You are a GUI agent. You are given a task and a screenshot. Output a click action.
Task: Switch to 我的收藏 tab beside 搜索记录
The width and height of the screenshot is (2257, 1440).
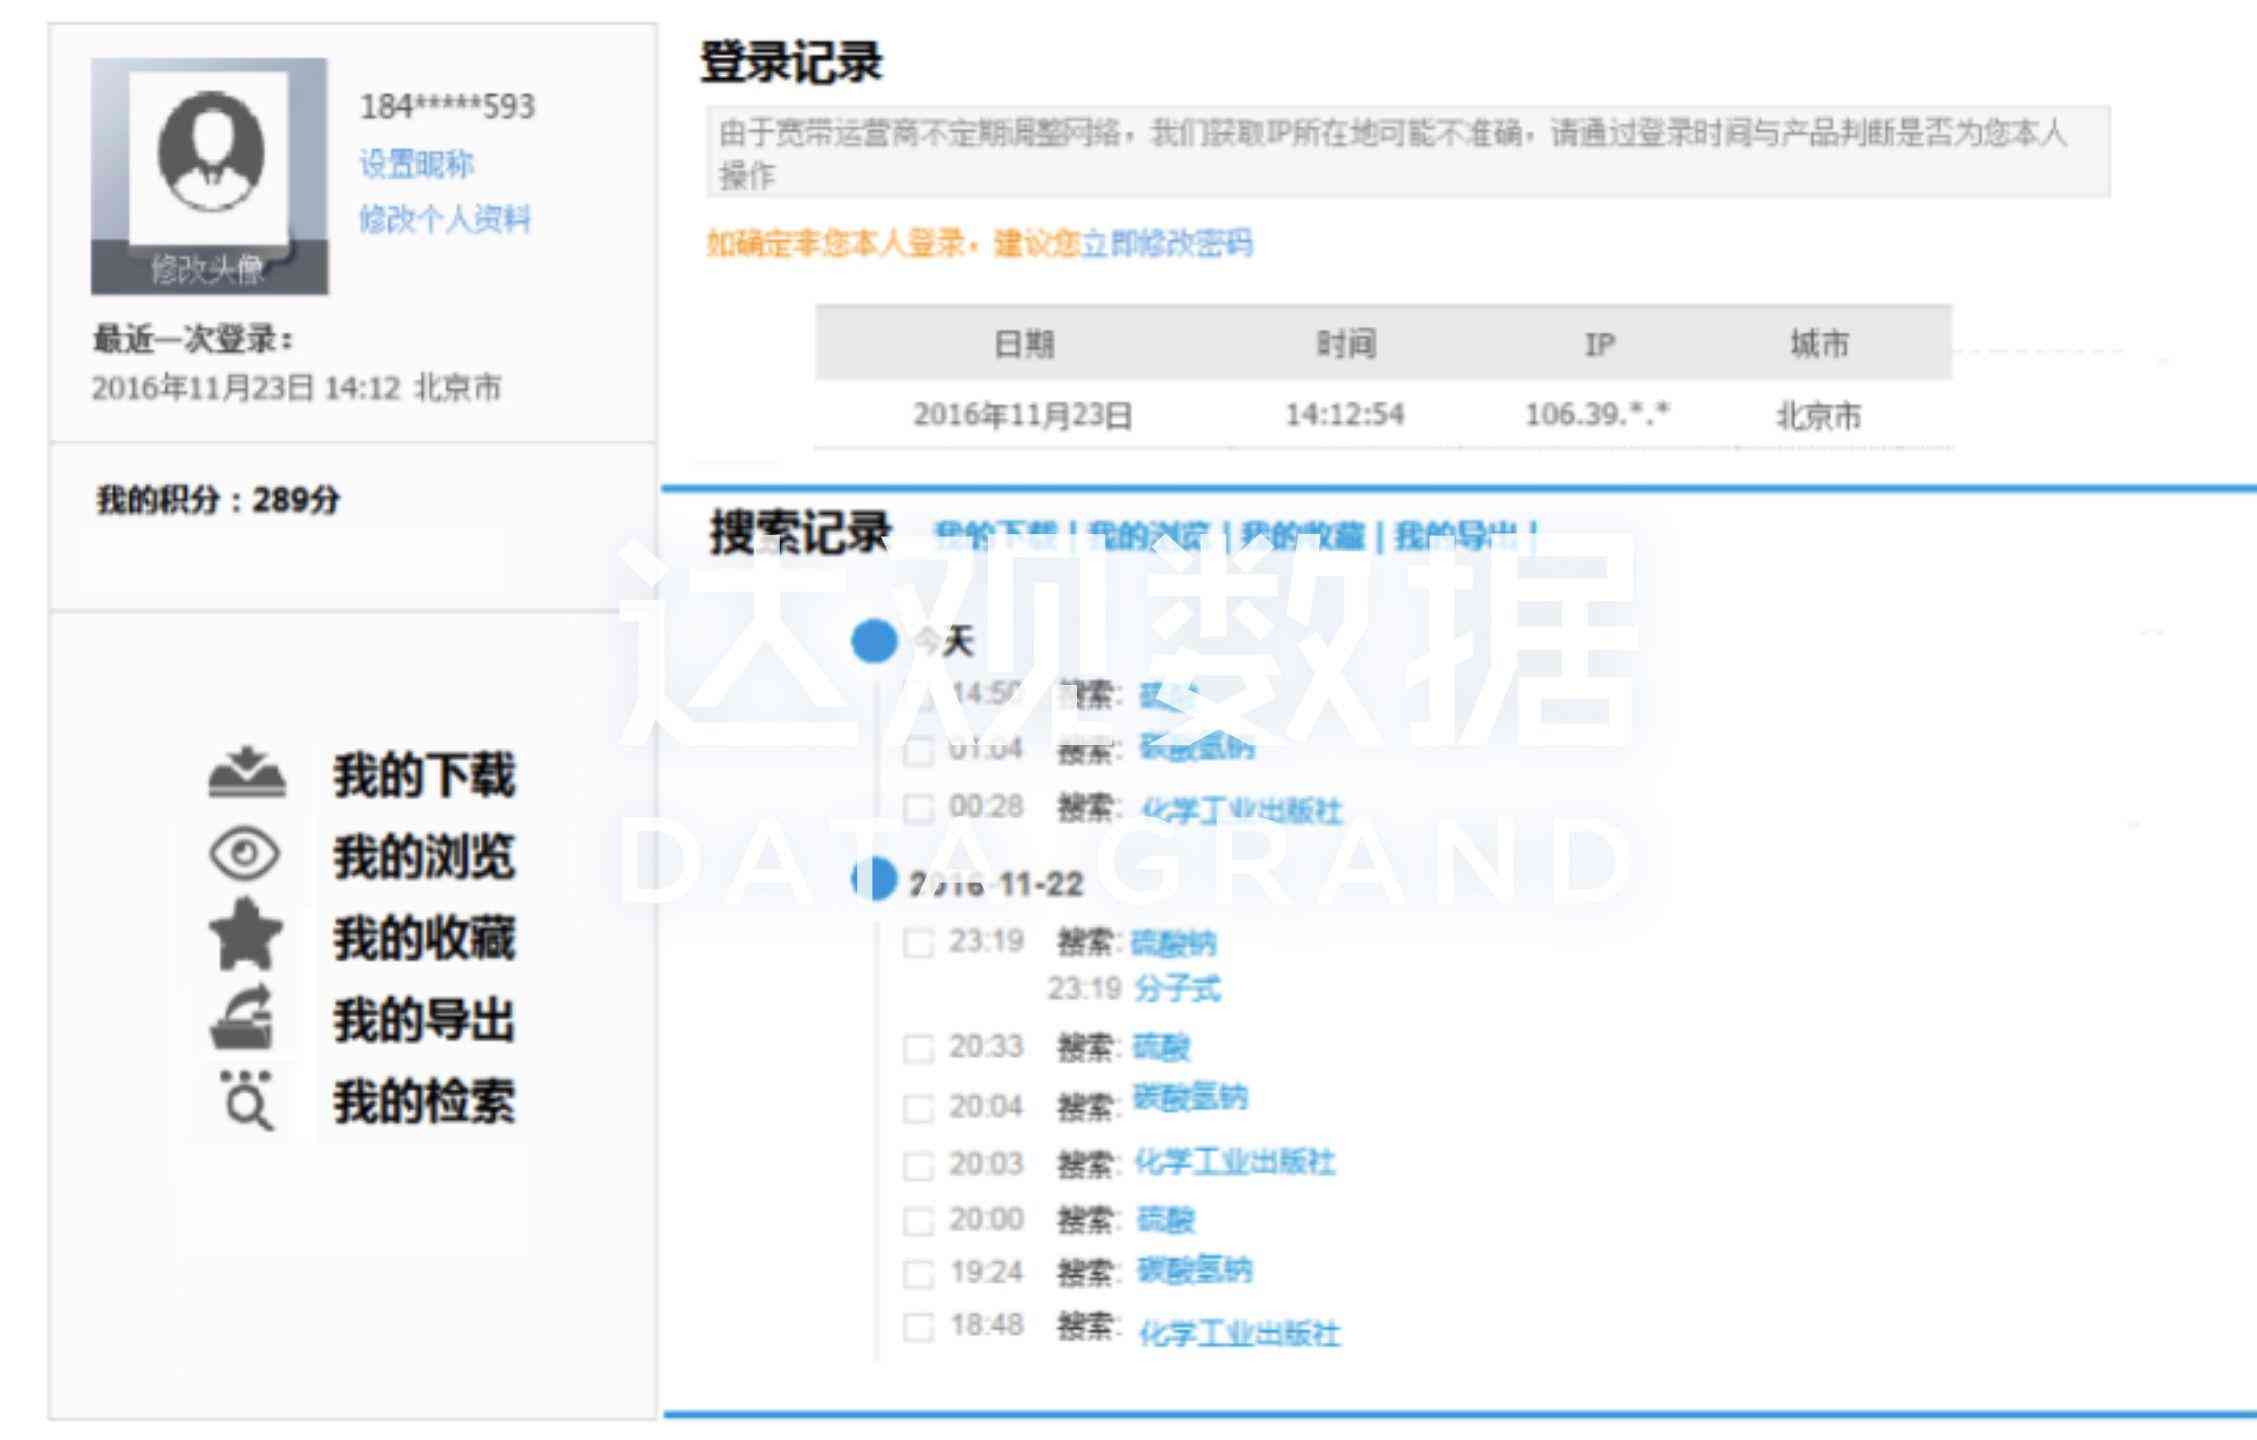coord(1303,536)
